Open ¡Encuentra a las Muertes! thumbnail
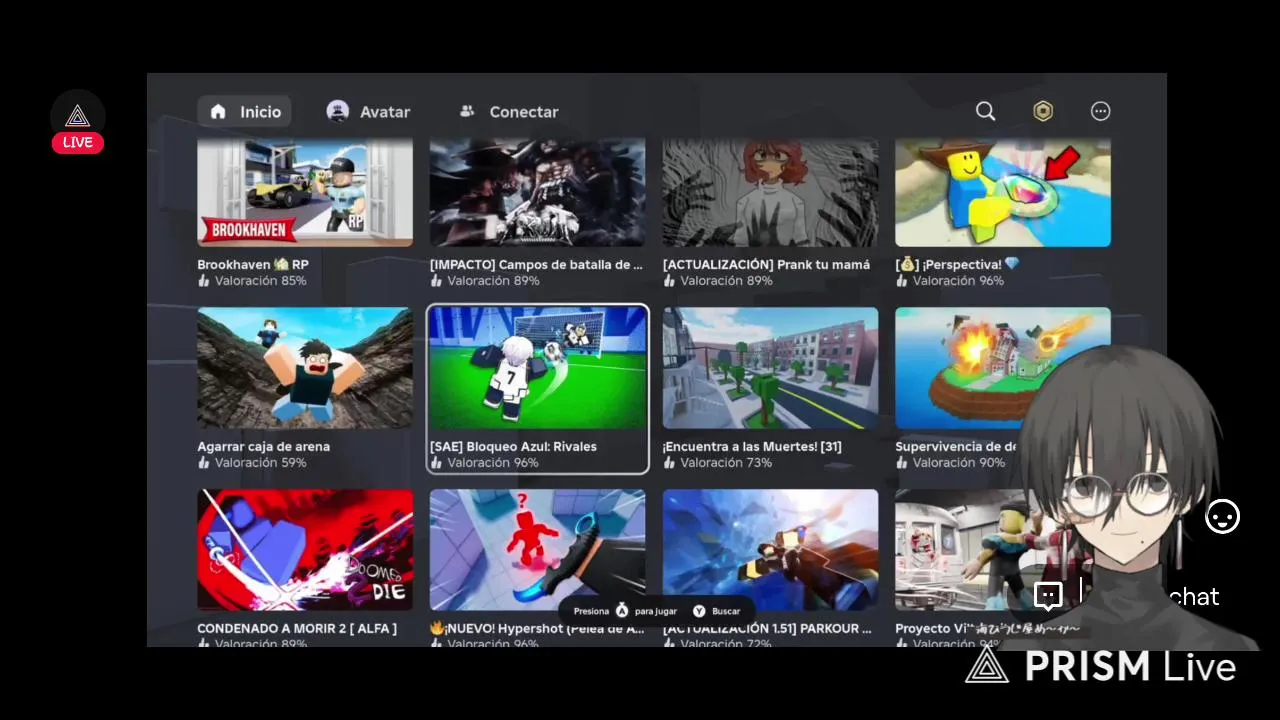The width and height of the screenshot is (1280, 720). click(x=770, y=368)
